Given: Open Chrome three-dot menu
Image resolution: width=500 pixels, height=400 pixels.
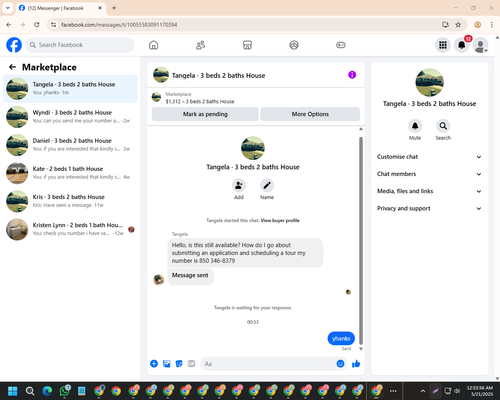Looking at the screenshot, I should (x=492, y=25).
